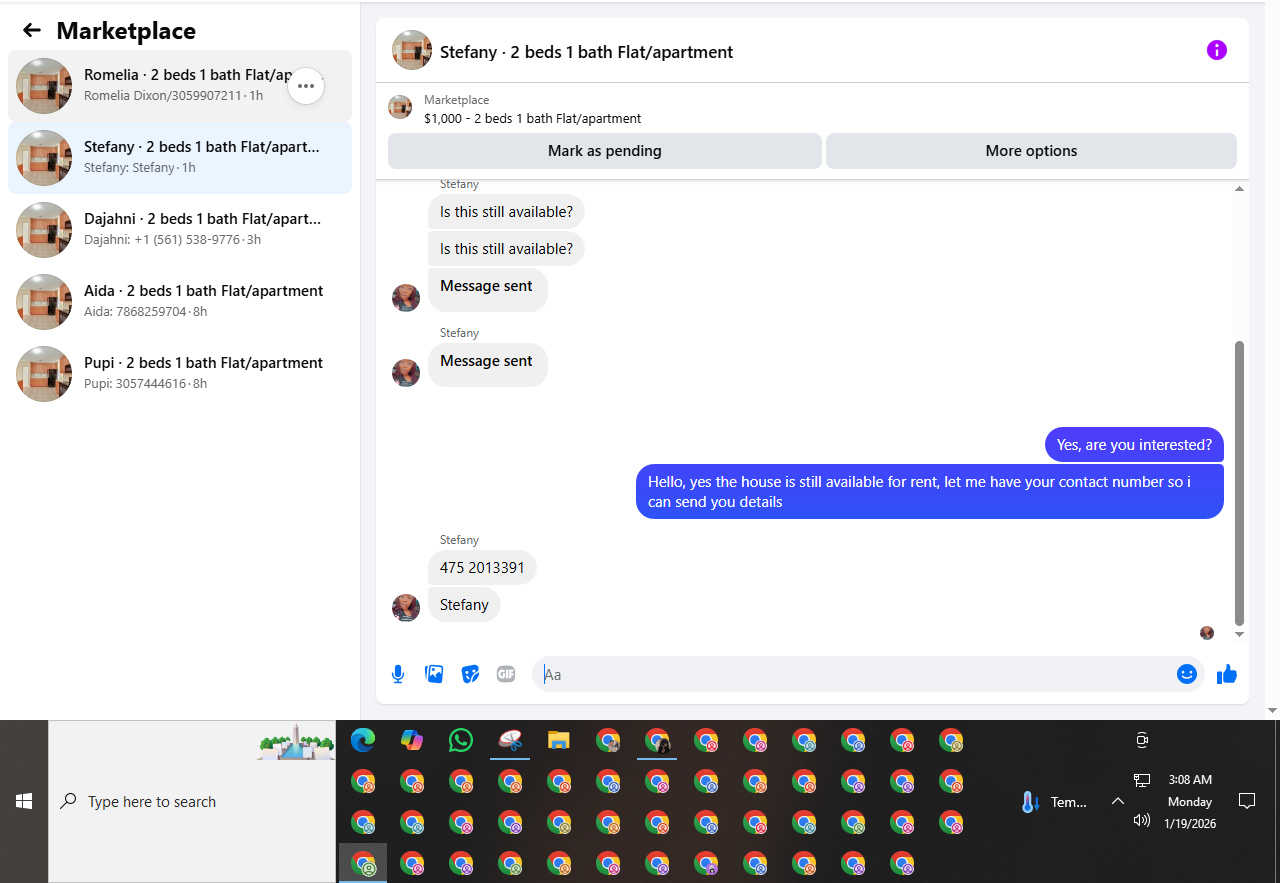Open the GIF picker
This screenshot has width=1280, height=883.
[x=506, y=674]
